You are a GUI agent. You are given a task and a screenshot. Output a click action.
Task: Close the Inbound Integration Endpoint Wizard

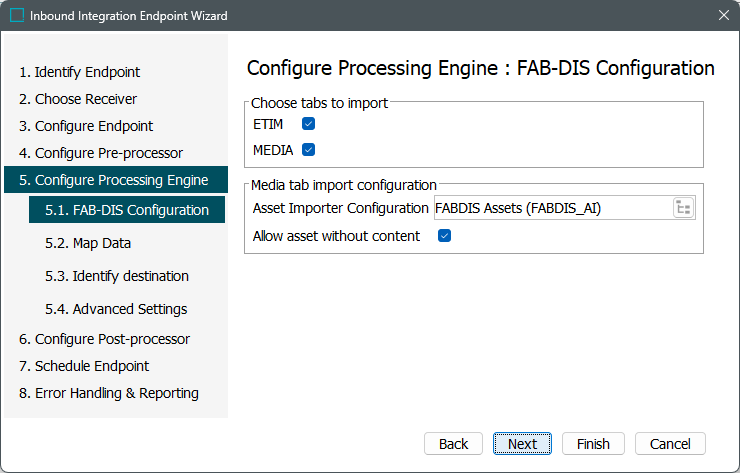pyautogui.click(x=723, y=15)
